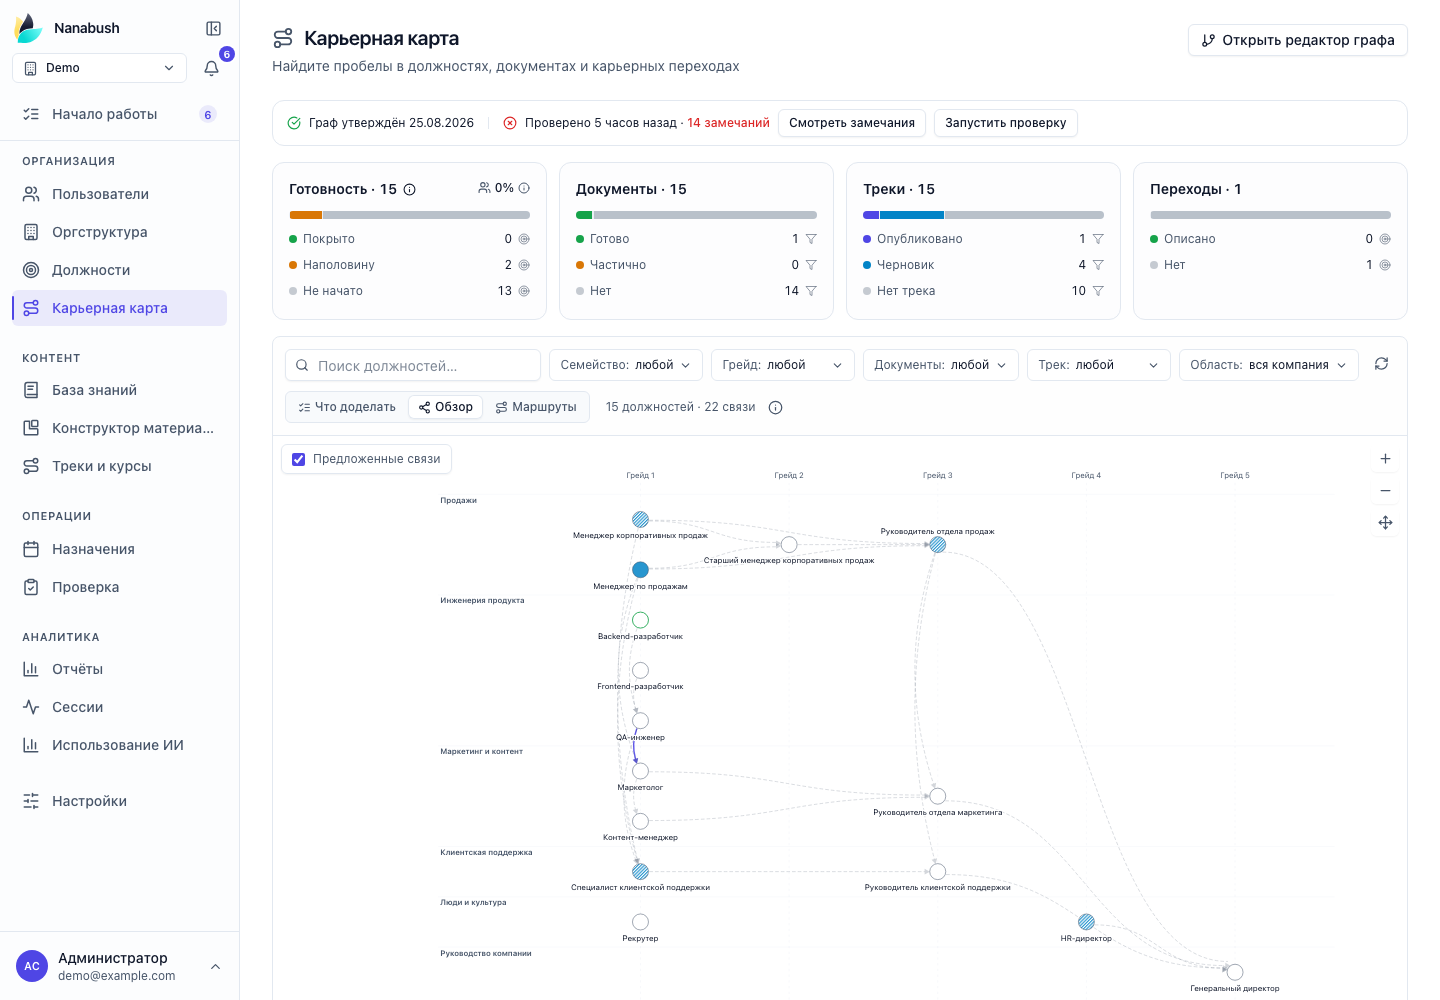Viewport: 1440px width, 1000px height.
Task: Click the fit-to-view move icon
Action: coord(1385,522)
